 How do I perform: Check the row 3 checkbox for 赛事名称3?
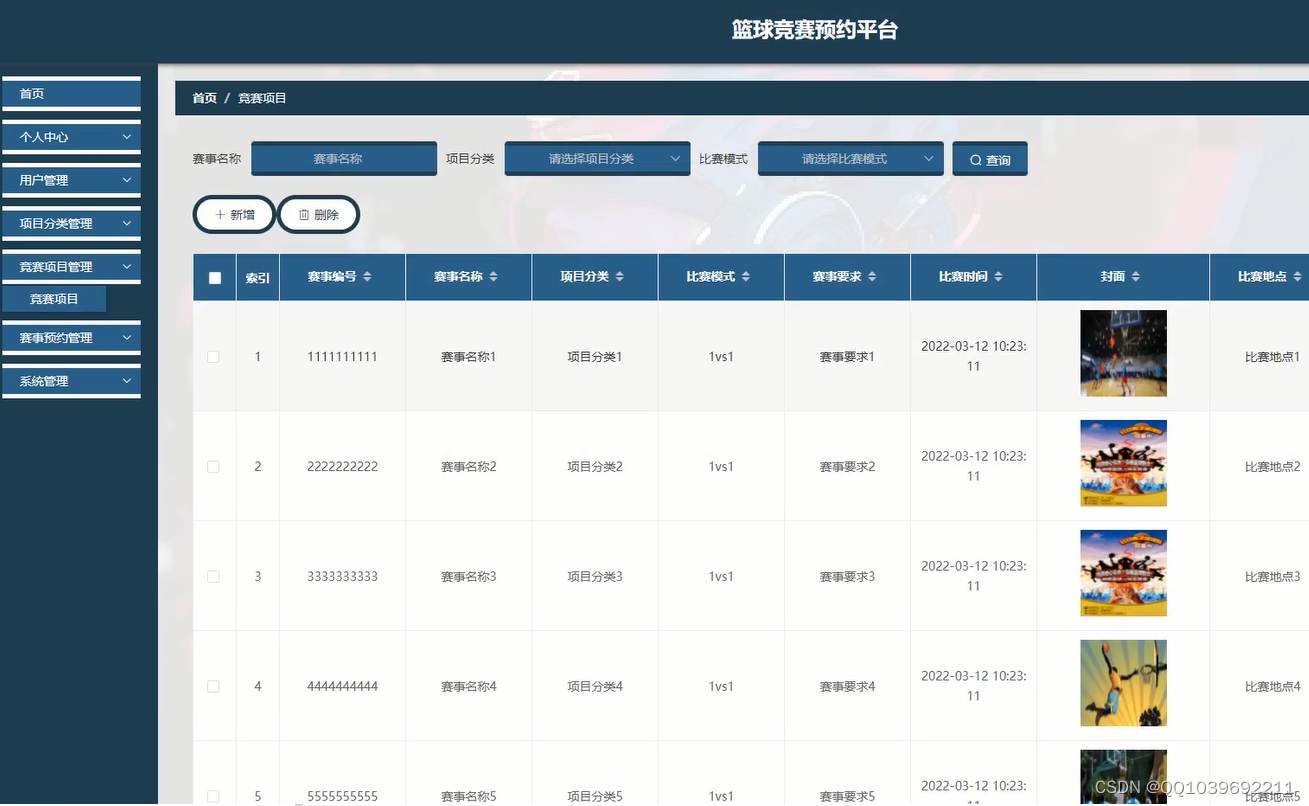[x=213, y=577]
